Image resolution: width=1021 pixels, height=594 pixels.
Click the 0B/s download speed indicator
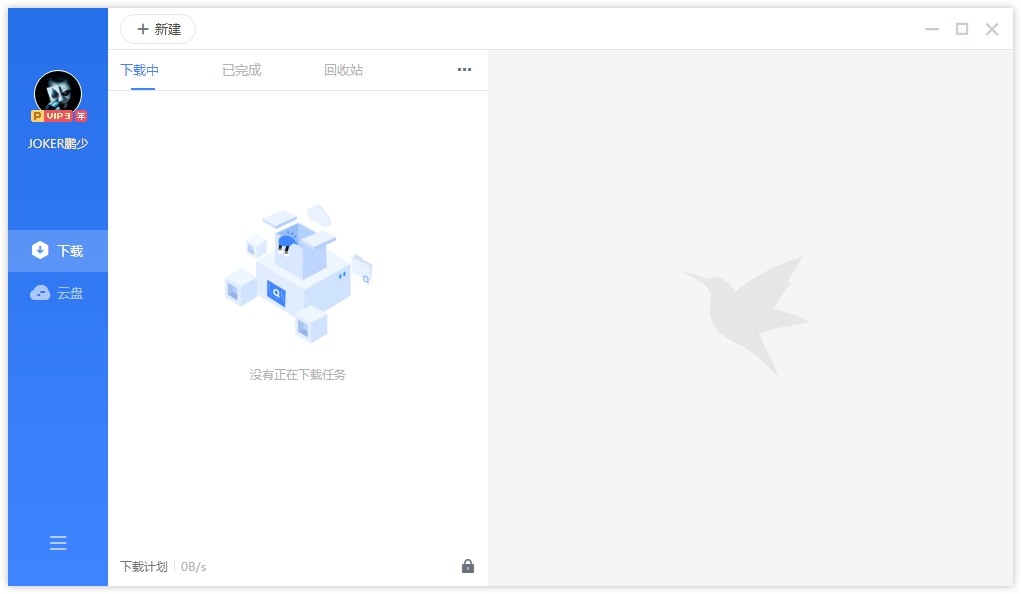click(194, 567)
